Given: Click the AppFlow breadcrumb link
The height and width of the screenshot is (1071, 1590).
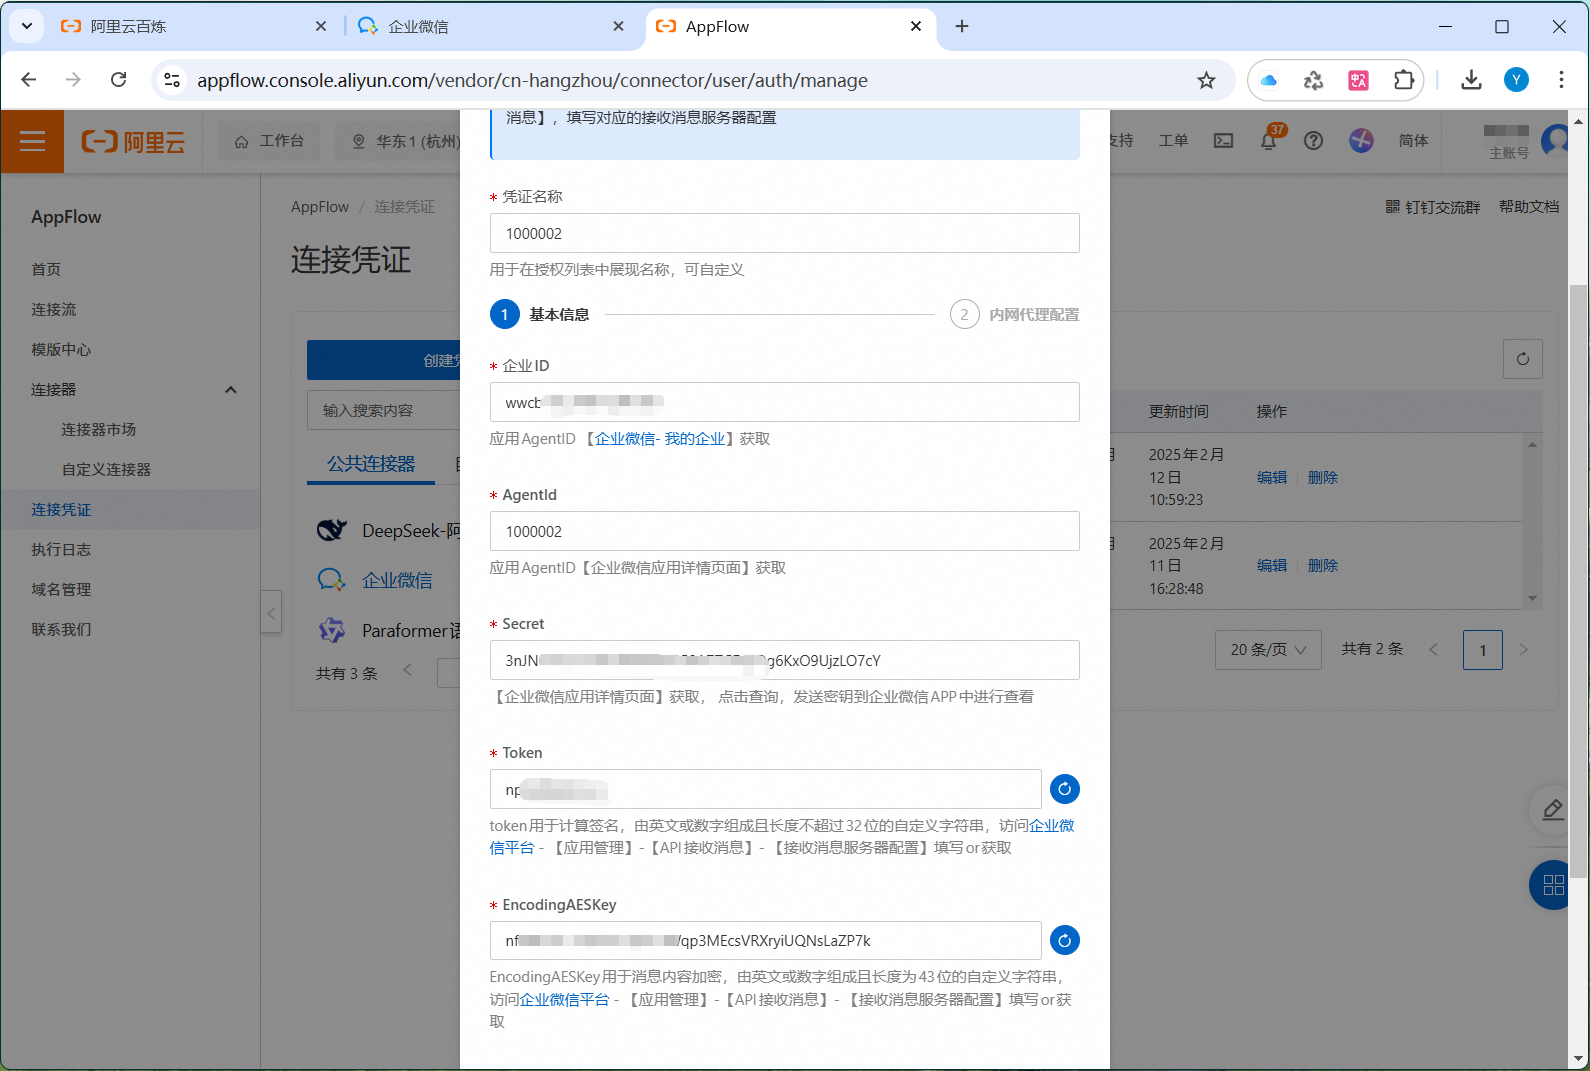Looking at the screenshot, I should 320,207.
